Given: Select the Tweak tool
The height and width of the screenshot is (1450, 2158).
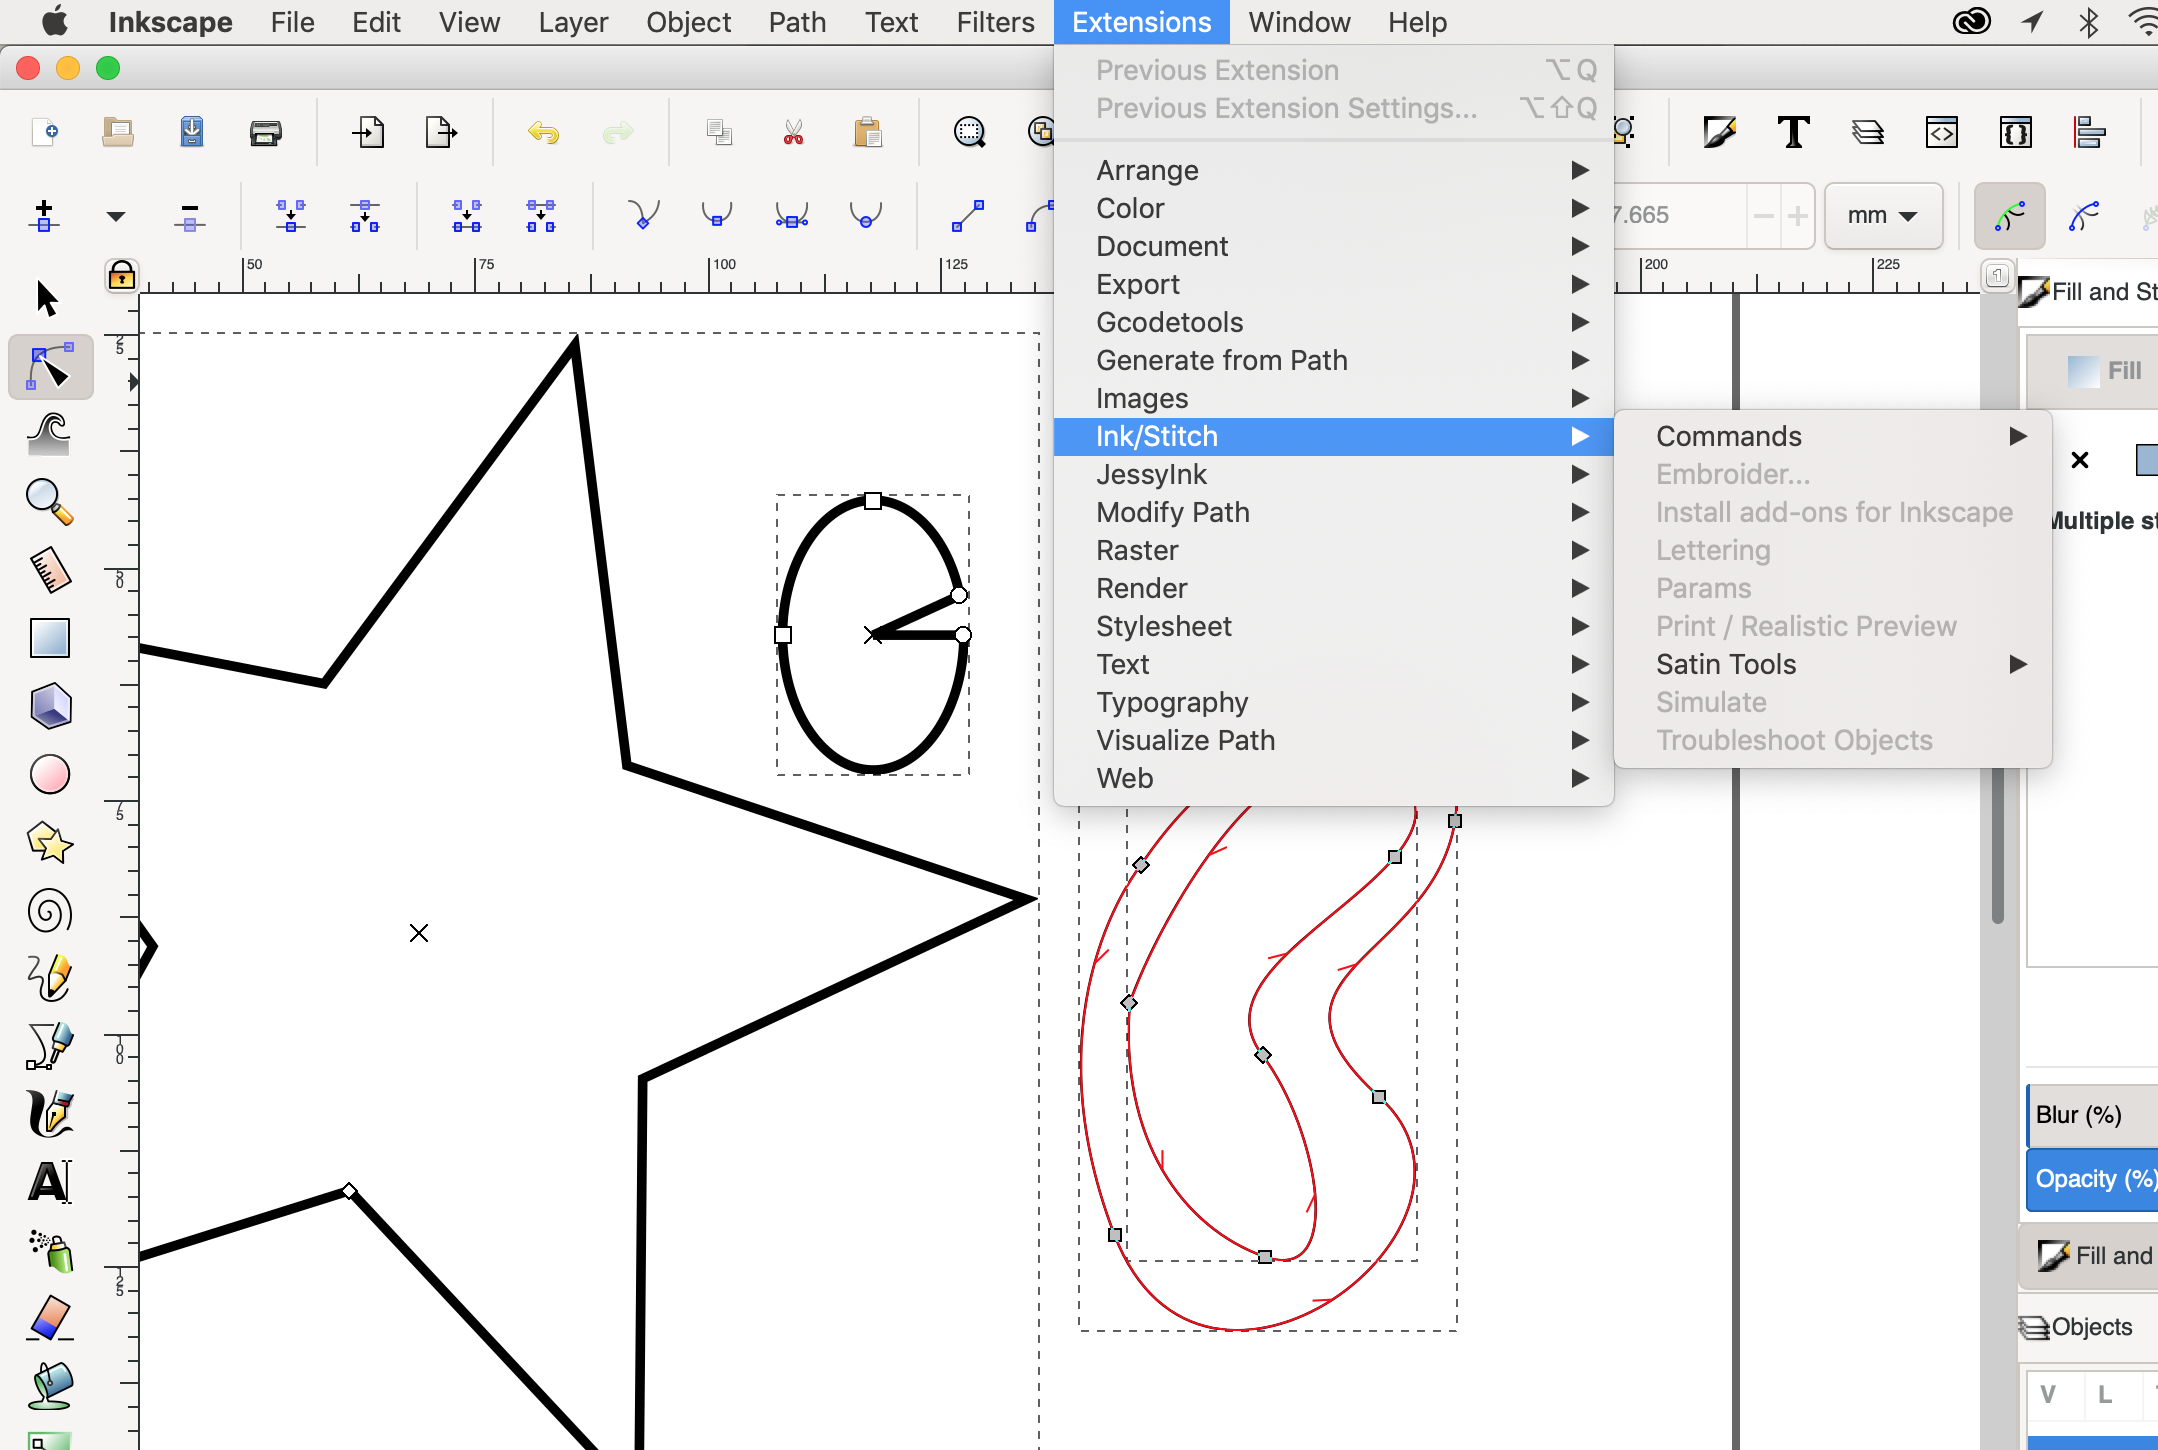Looking at the screenshot, I should [x=49, y=434].
